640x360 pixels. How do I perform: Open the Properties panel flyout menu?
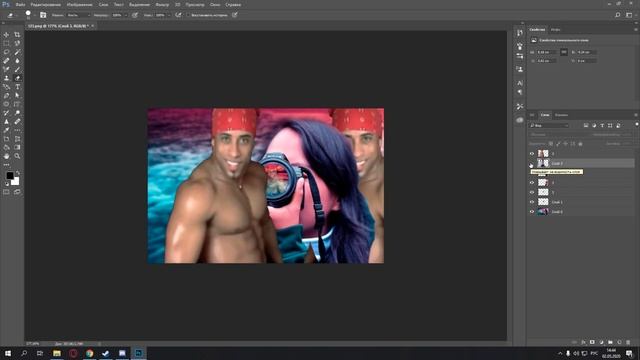(x=636, y=29)
